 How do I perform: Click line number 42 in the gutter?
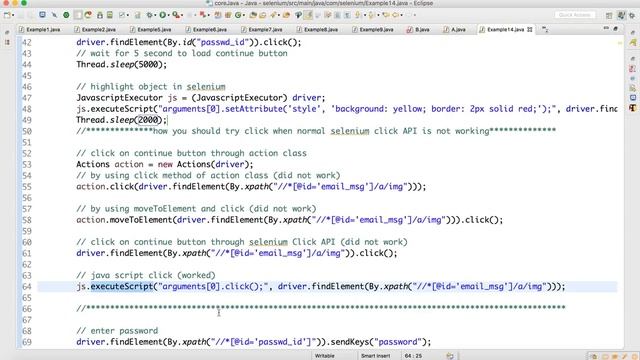(x=27, y=42)
